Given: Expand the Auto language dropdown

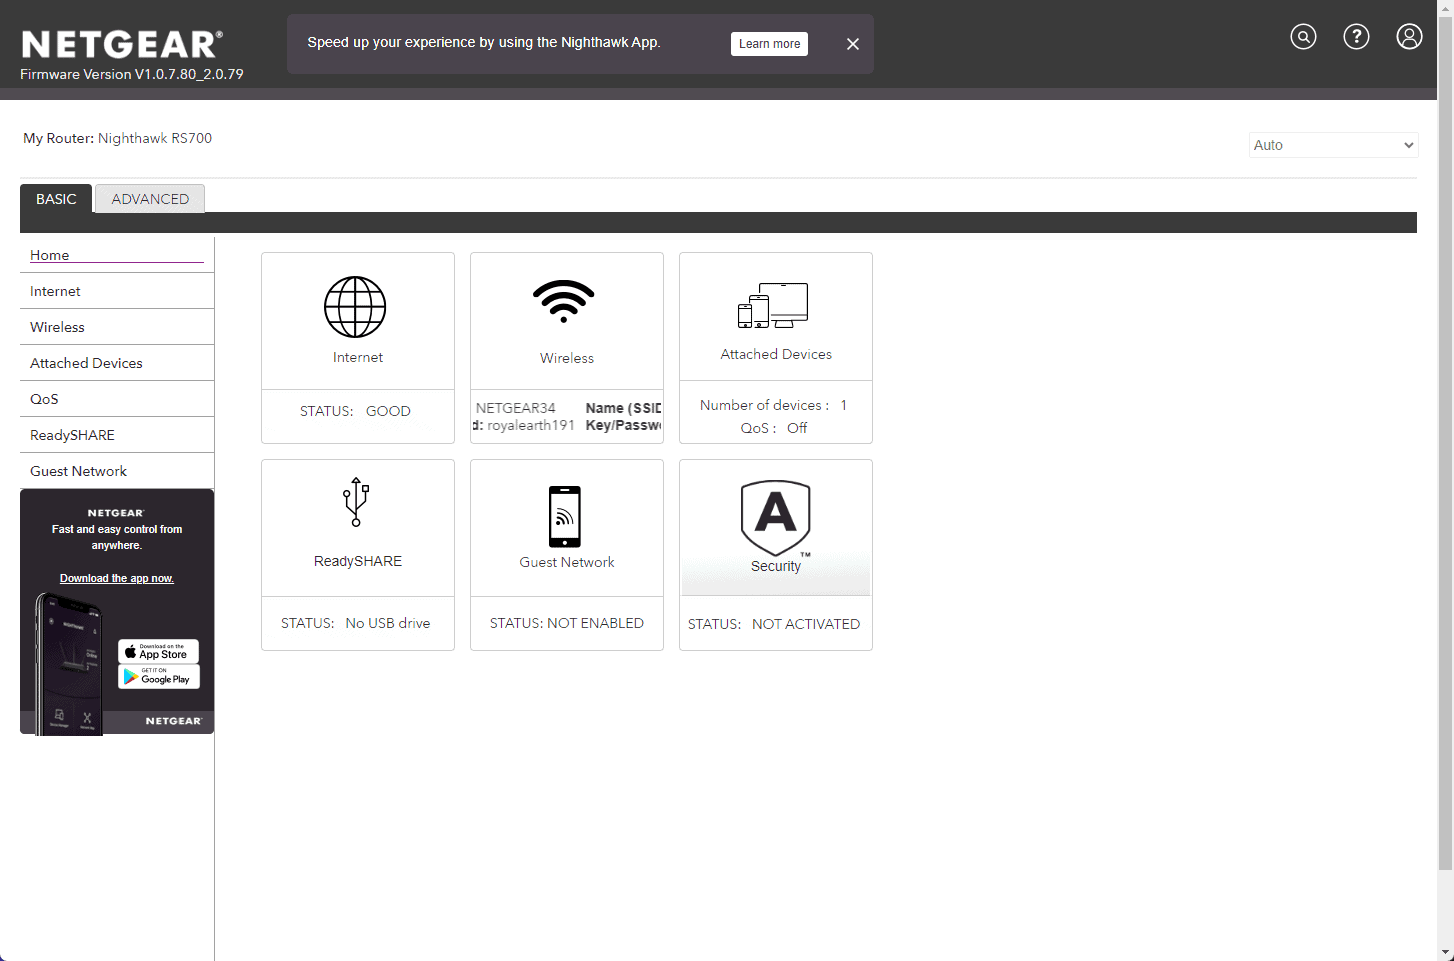Looking at the screenshot, I should click(x=1333, y=145).
